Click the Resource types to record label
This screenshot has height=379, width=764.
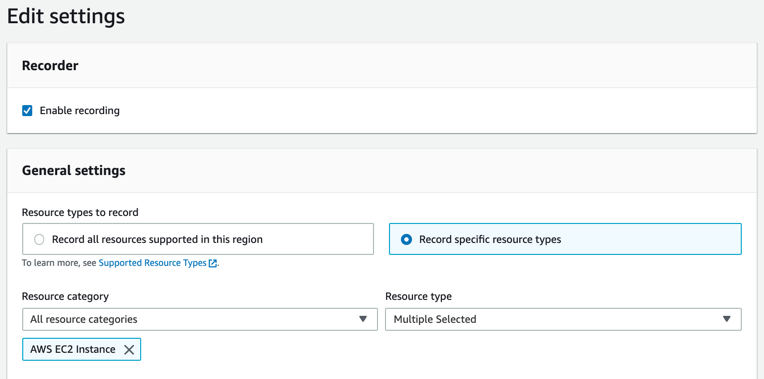point(80,212)
